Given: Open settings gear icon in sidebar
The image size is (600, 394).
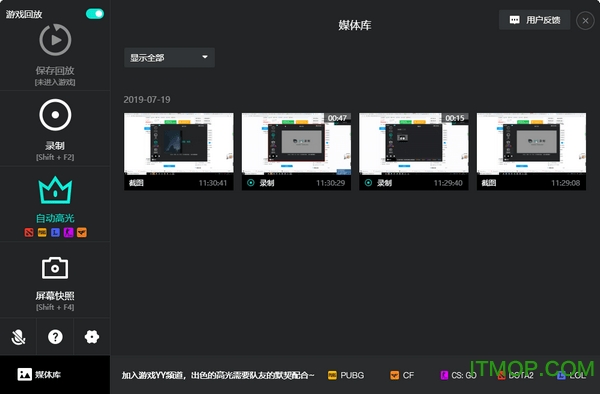Looking at the screenshot, I should [x=92, y=337].
